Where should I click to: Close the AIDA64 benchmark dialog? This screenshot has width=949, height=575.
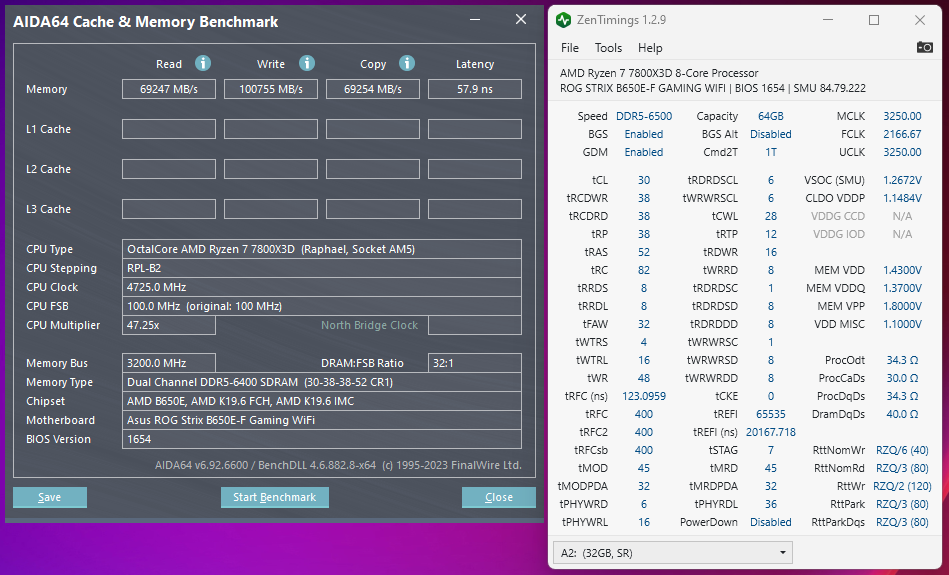(x=499, y=497)
